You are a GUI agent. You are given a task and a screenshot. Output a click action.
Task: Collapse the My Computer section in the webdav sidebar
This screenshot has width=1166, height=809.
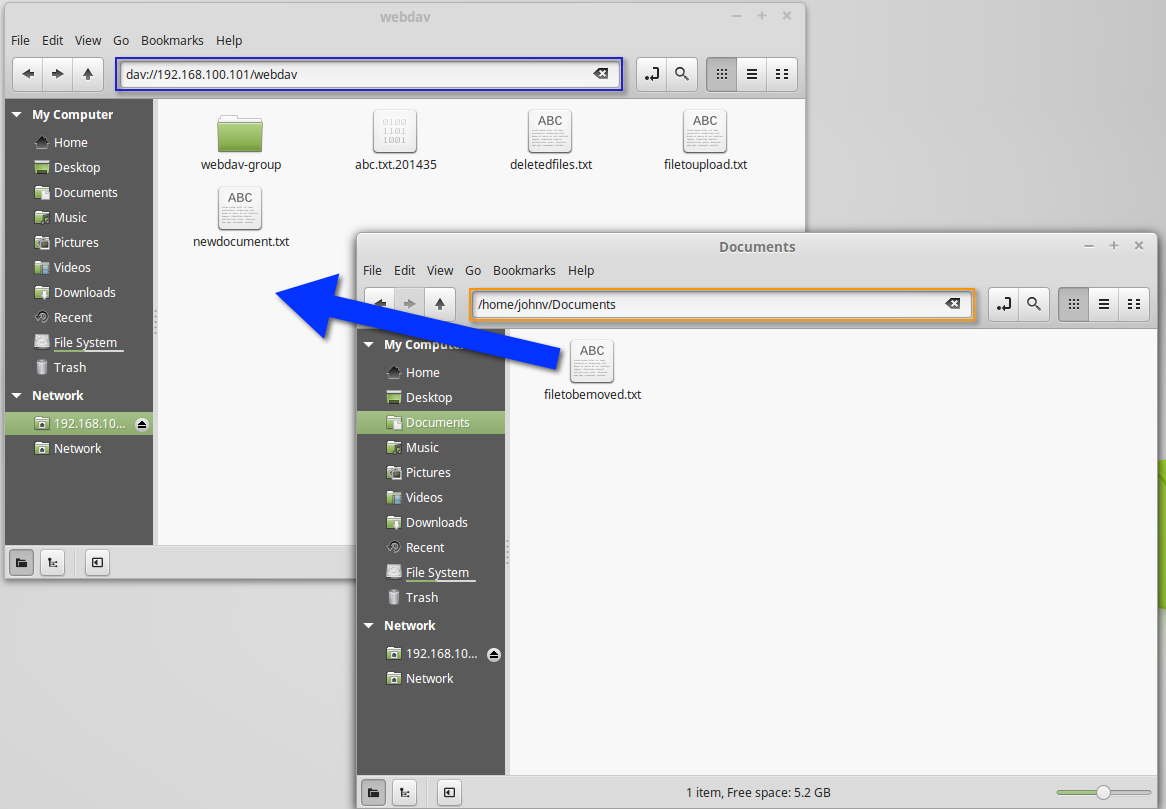pyautogui.click(x=16, y=114)
